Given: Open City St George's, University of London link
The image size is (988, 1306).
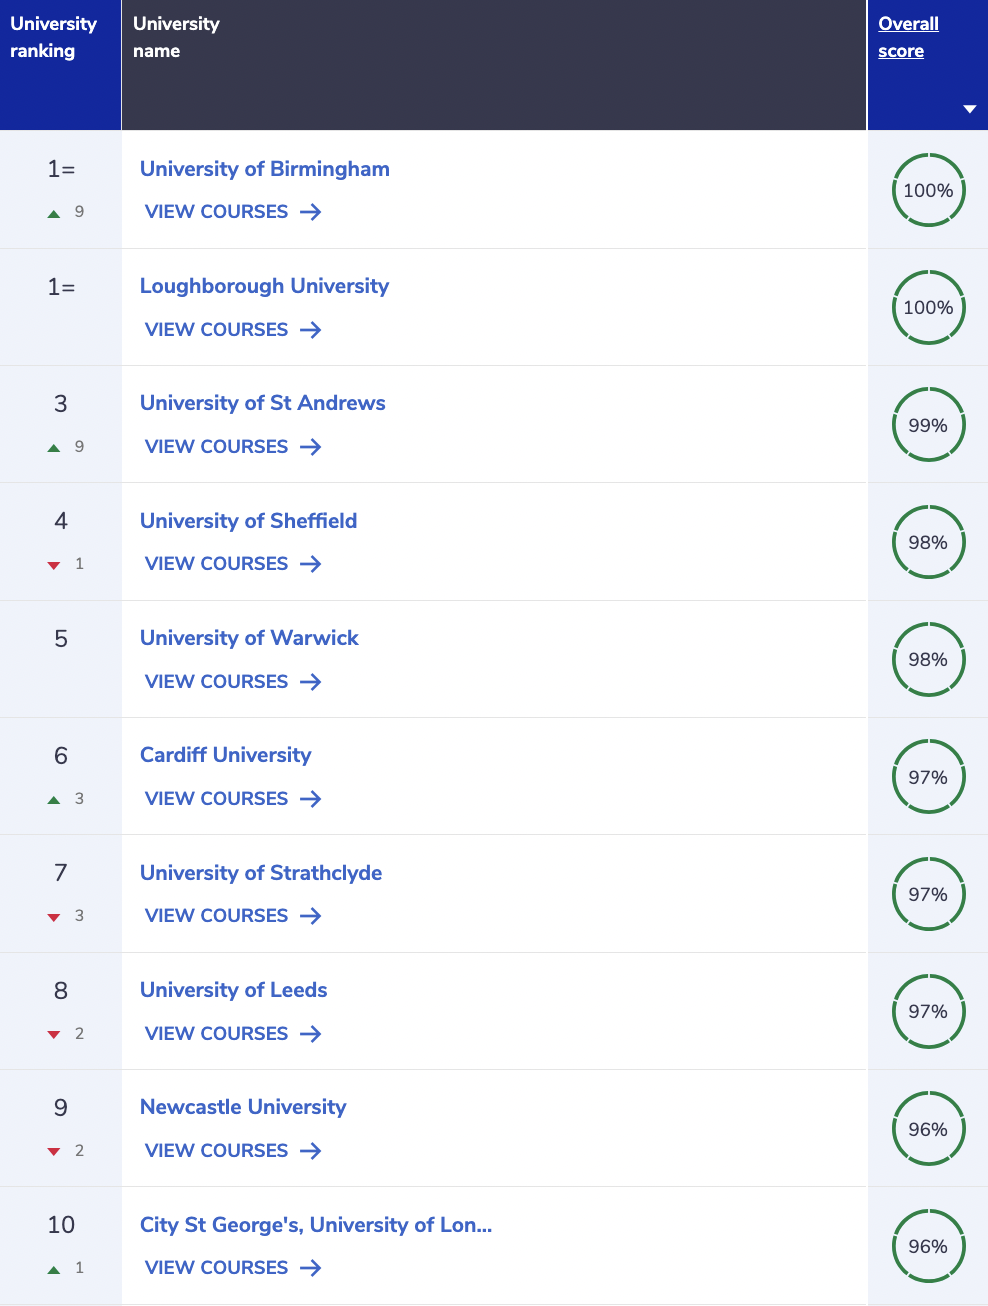Looking at the screenshot, I should [x=316, y=1225].
